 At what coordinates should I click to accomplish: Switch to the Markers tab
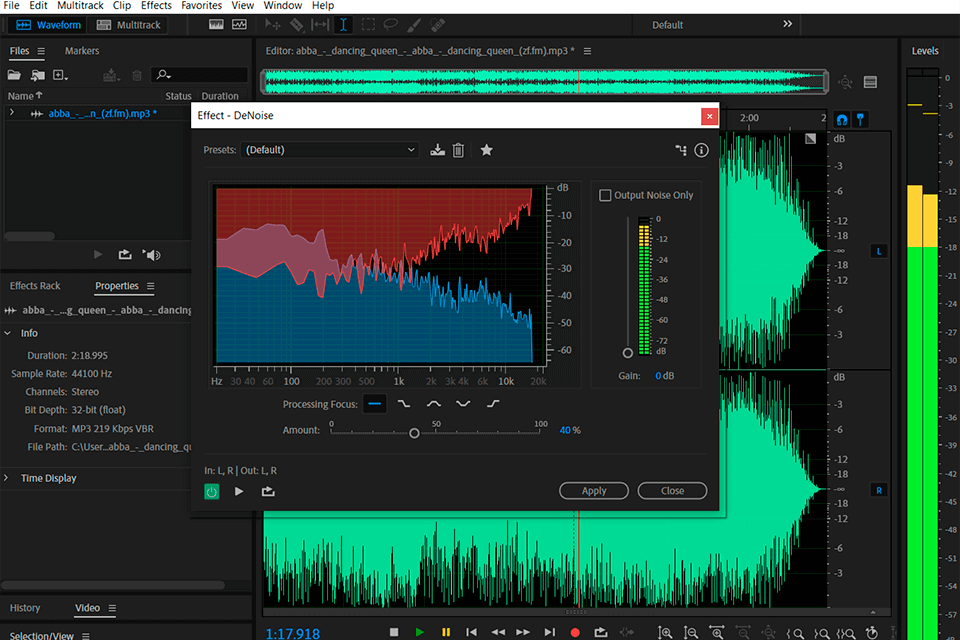(82, 50)
